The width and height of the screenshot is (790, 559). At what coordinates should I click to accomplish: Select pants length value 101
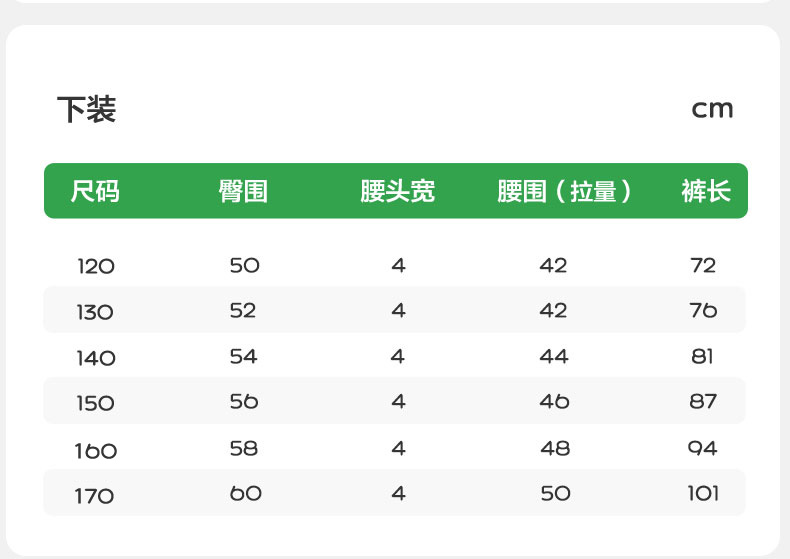(x=703, y=493)
